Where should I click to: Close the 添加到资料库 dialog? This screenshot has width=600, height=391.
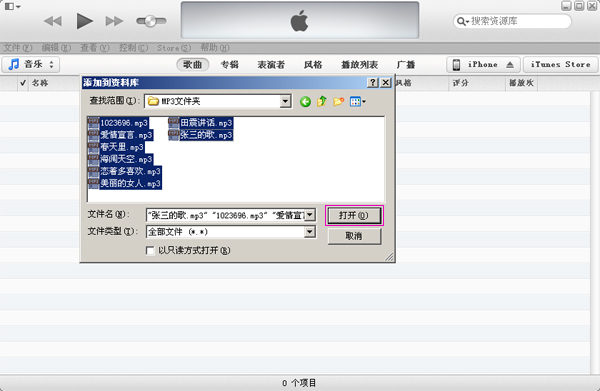[386, 83]
